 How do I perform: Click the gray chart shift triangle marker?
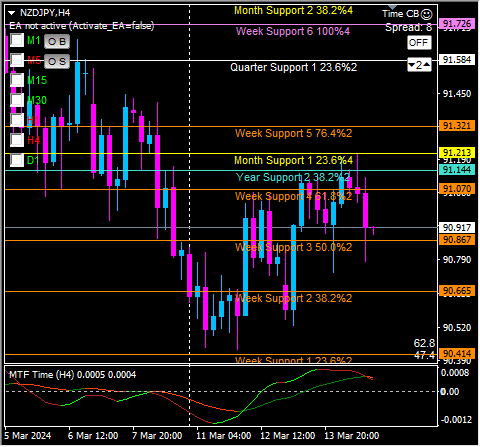tap(393, 7)
